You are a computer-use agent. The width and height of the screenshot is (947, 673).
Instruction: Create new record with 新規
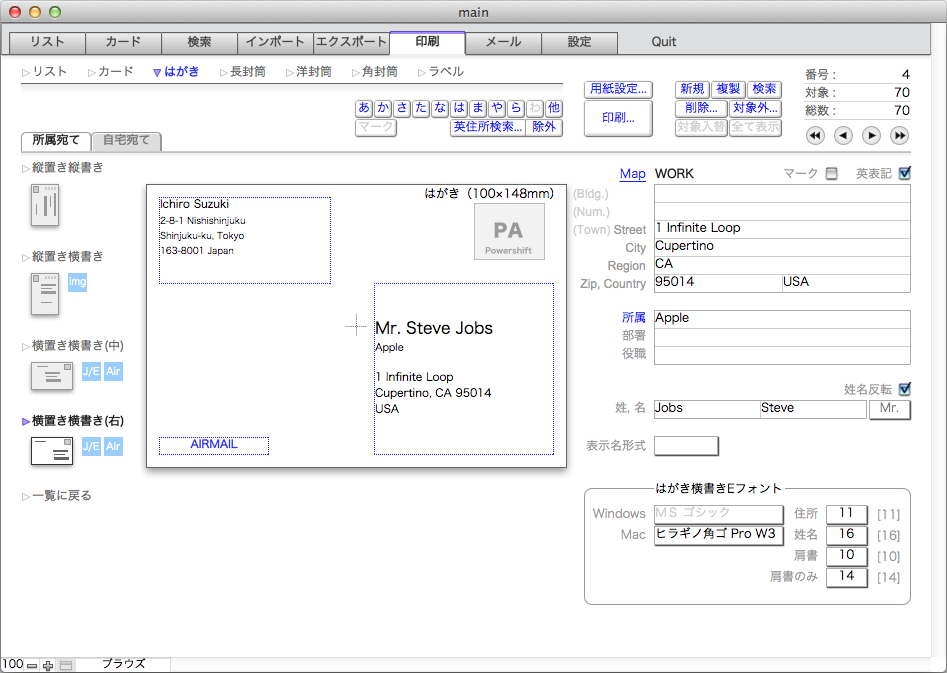(x=692, y=89)
